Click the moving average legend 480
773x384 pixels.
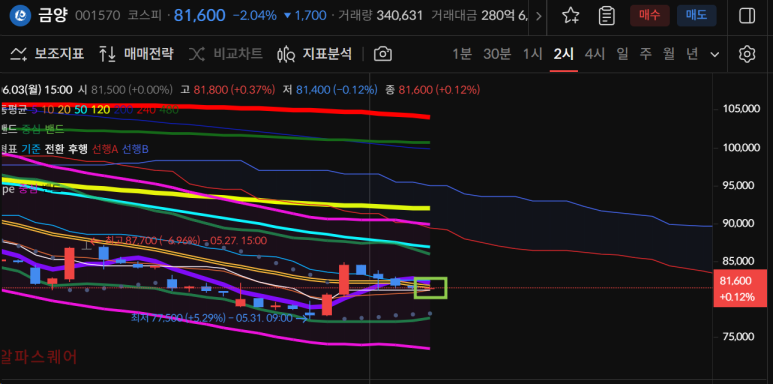point(169,110)
